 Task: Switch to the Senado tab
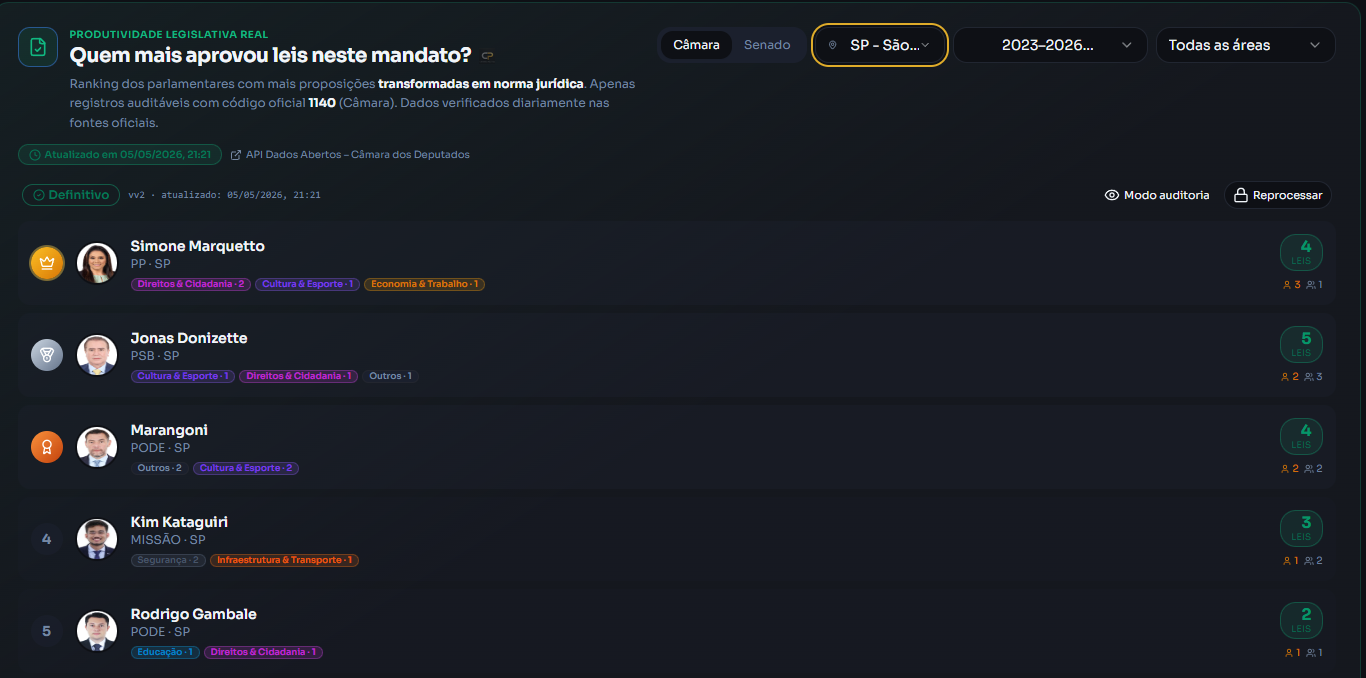pos(767,45)
